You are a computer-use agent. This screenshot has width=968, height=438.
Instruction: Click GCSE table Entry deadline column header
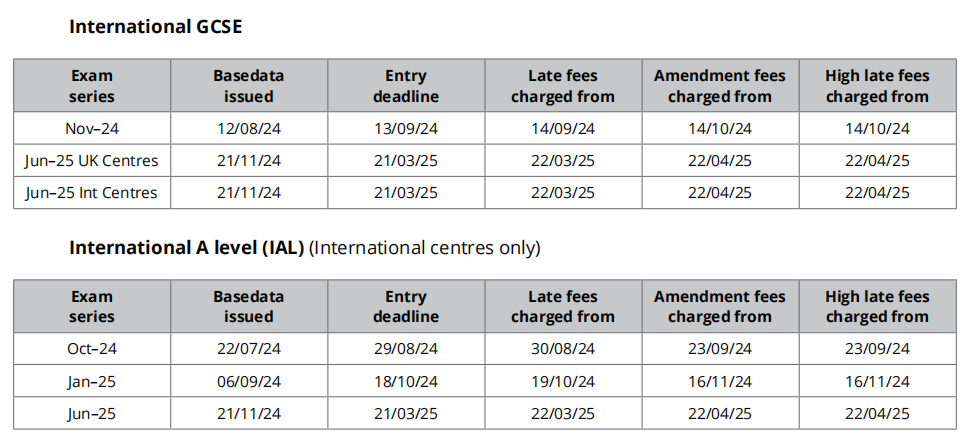pos(406,86)
